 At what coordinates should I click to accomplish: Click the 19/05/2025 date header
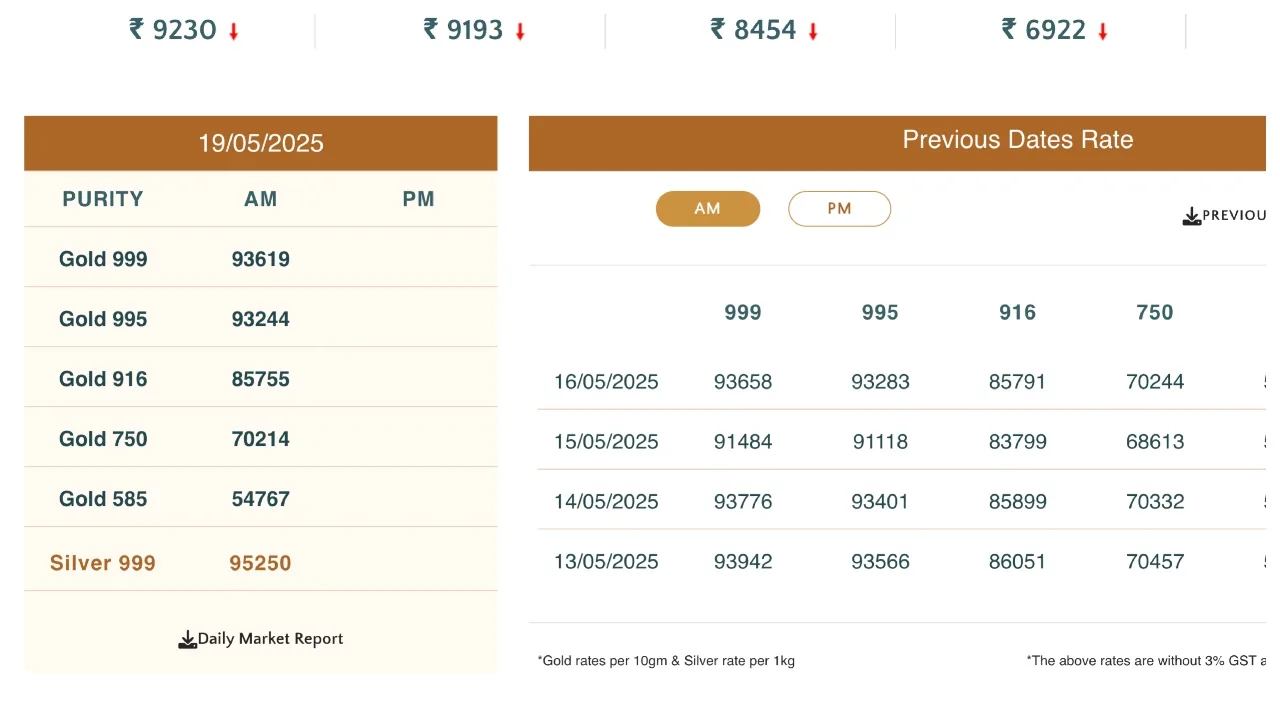point(260,143)
